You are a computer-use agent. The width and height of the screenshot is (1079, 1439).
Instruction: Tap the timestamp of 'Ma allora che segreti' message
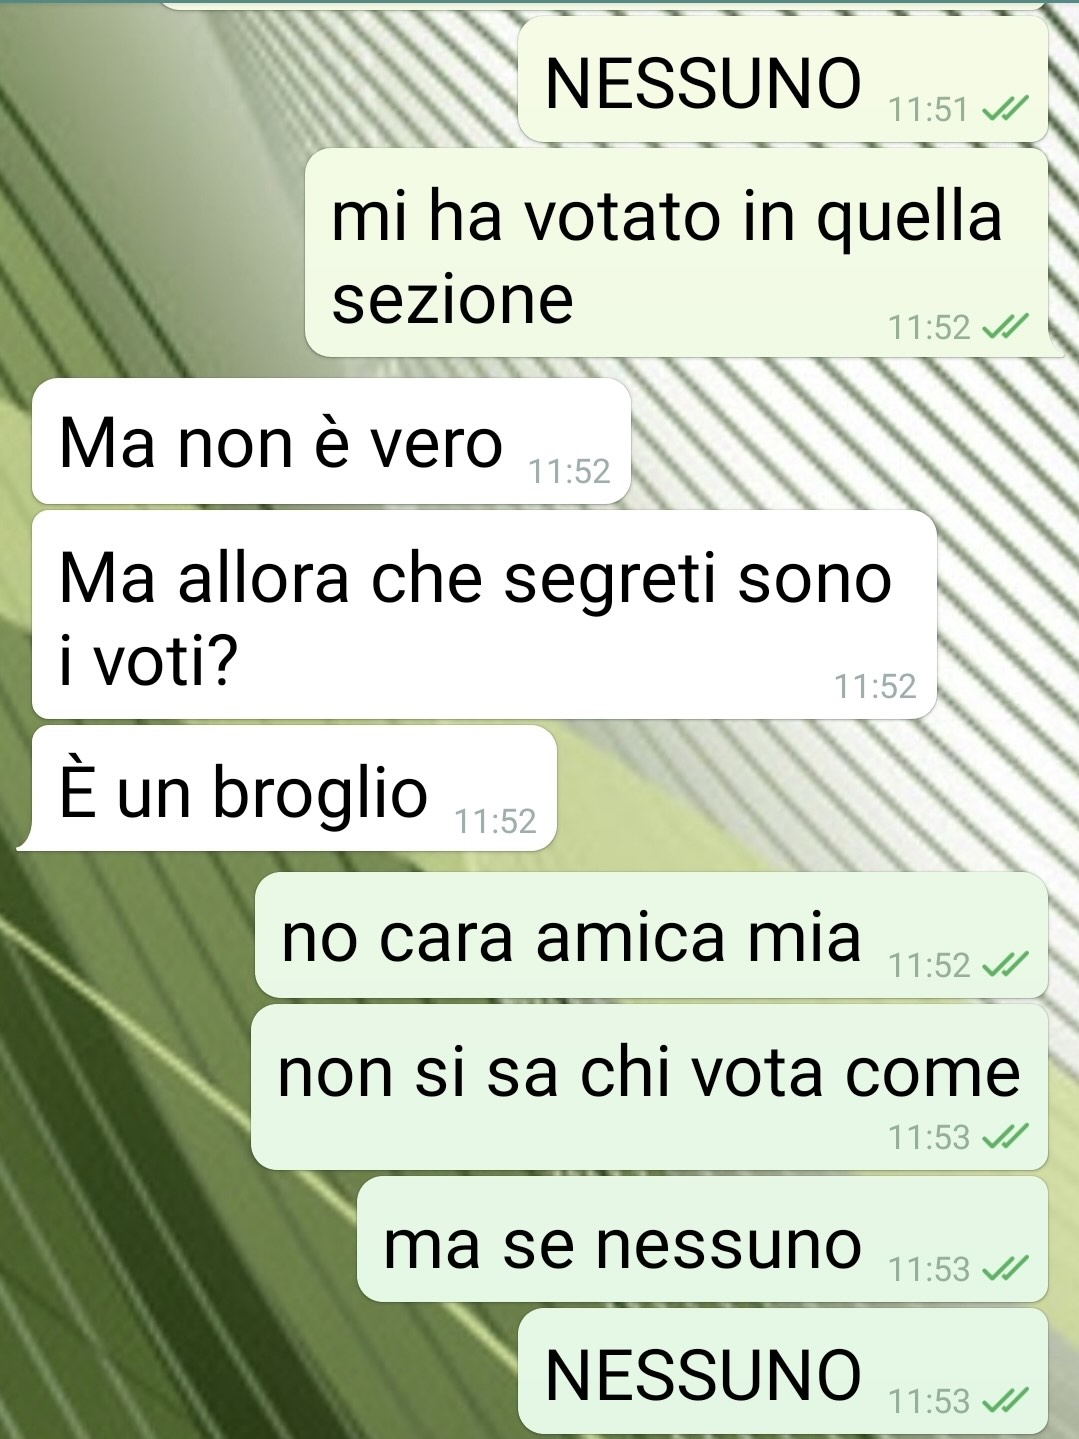pos(875,686)
